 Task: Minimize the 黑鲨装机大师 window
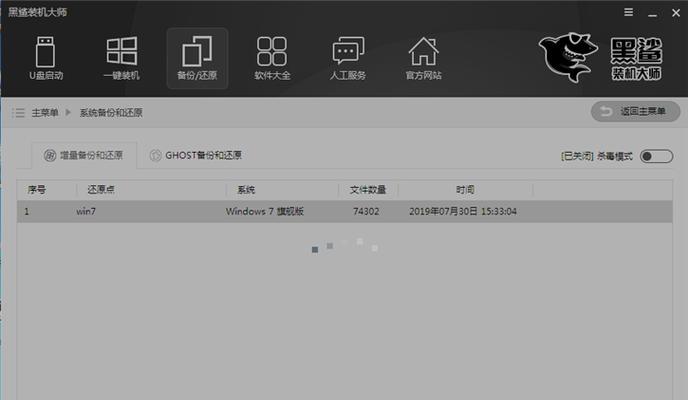(652, 13)
